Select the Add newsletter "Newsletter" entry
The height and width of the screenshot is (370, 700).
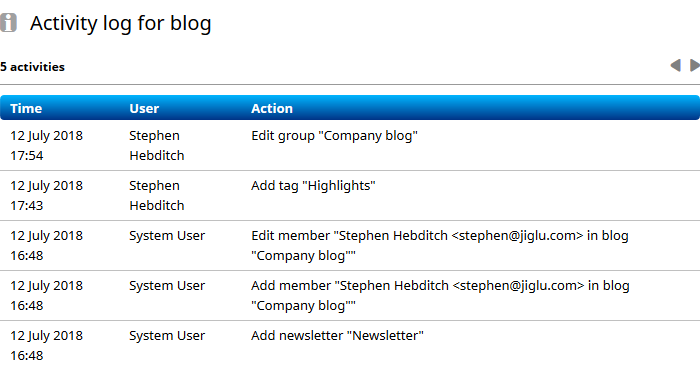tap(337, 336)
